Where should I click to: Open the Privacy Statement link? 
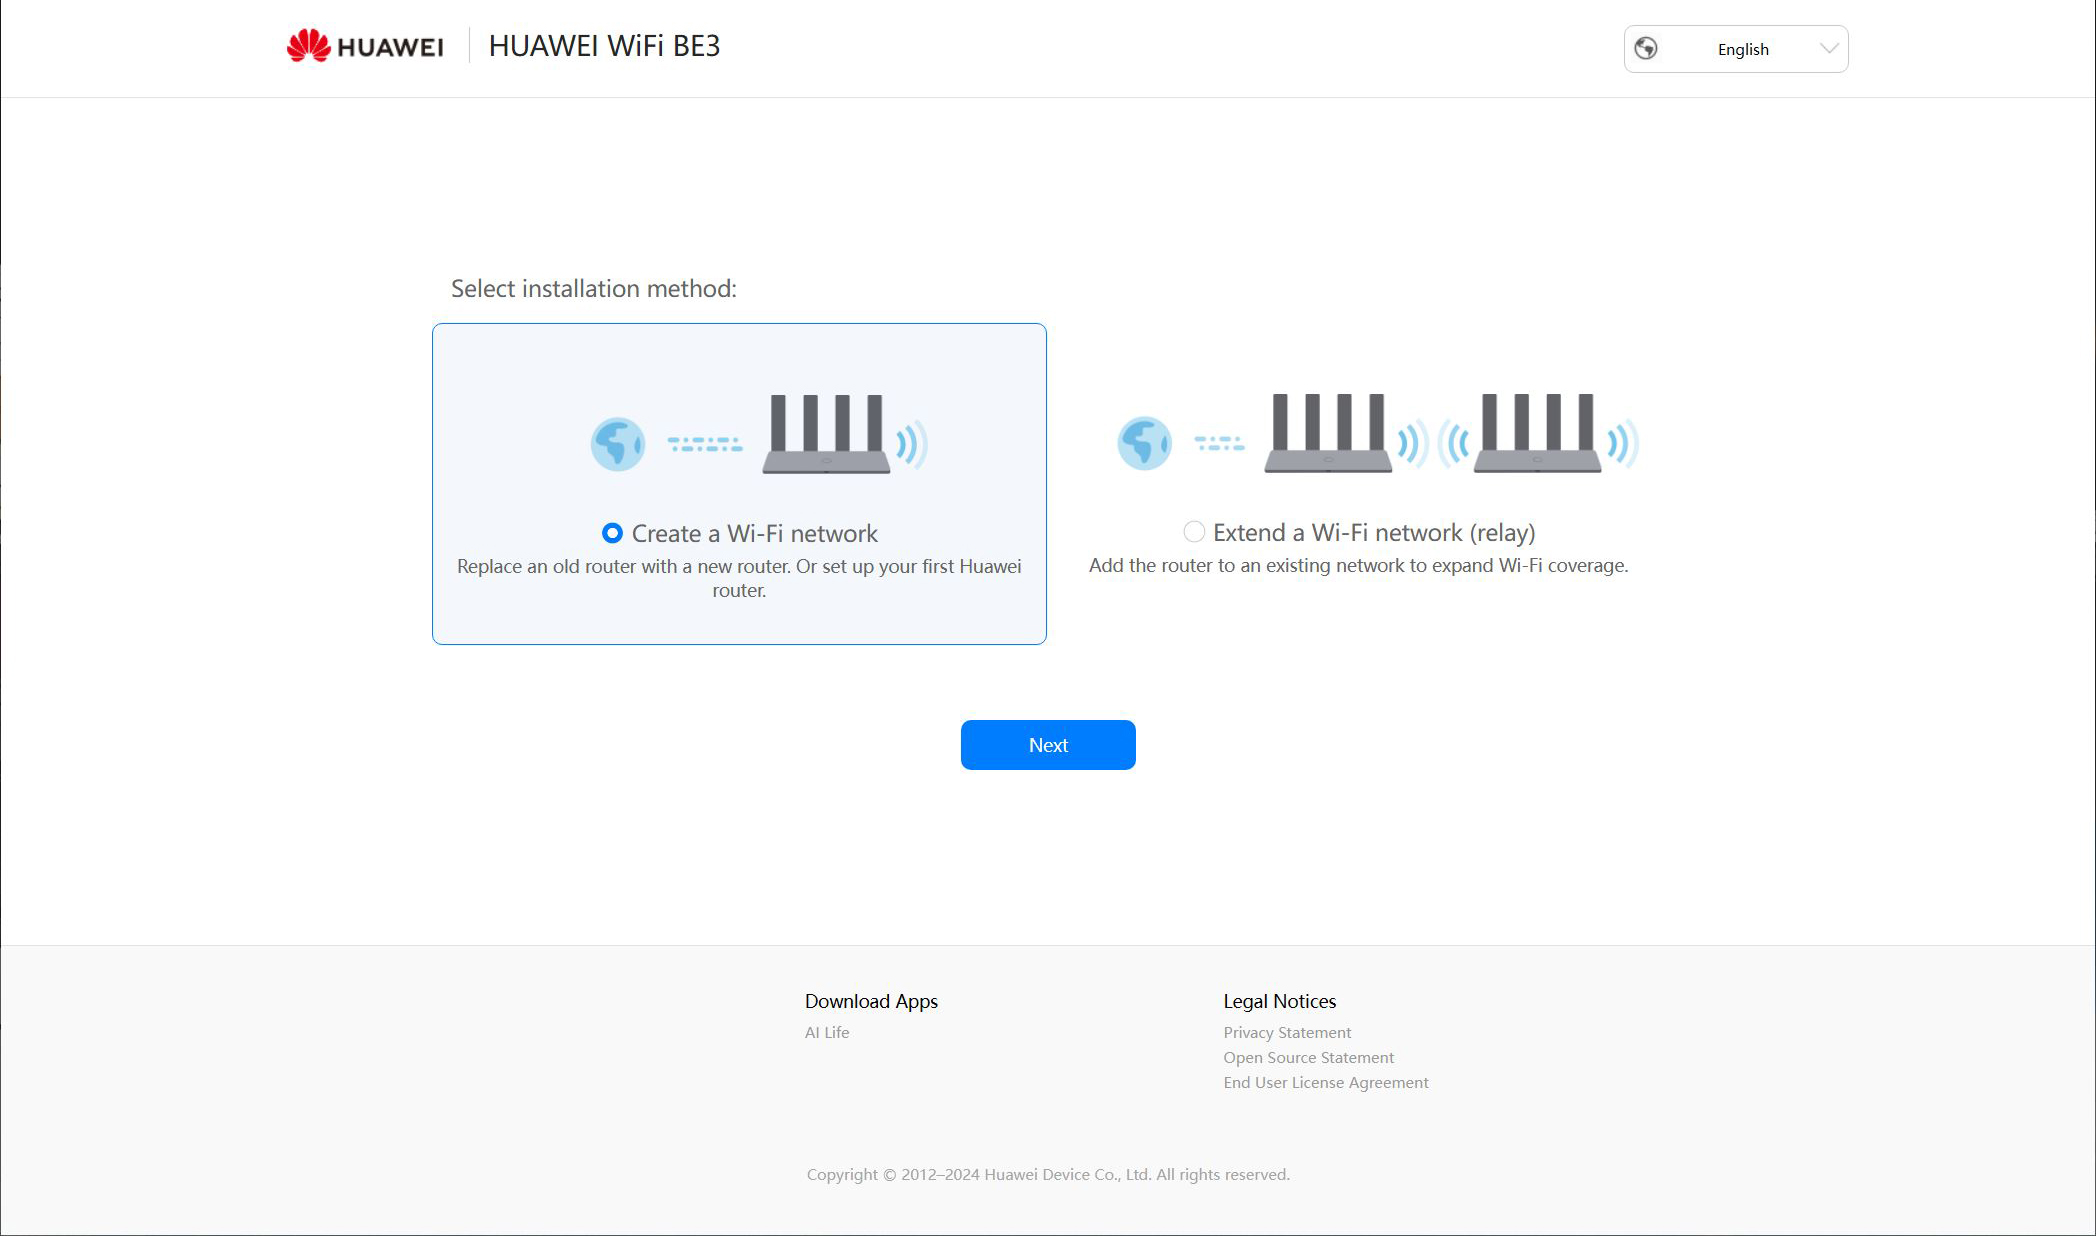[1287, 1032]
